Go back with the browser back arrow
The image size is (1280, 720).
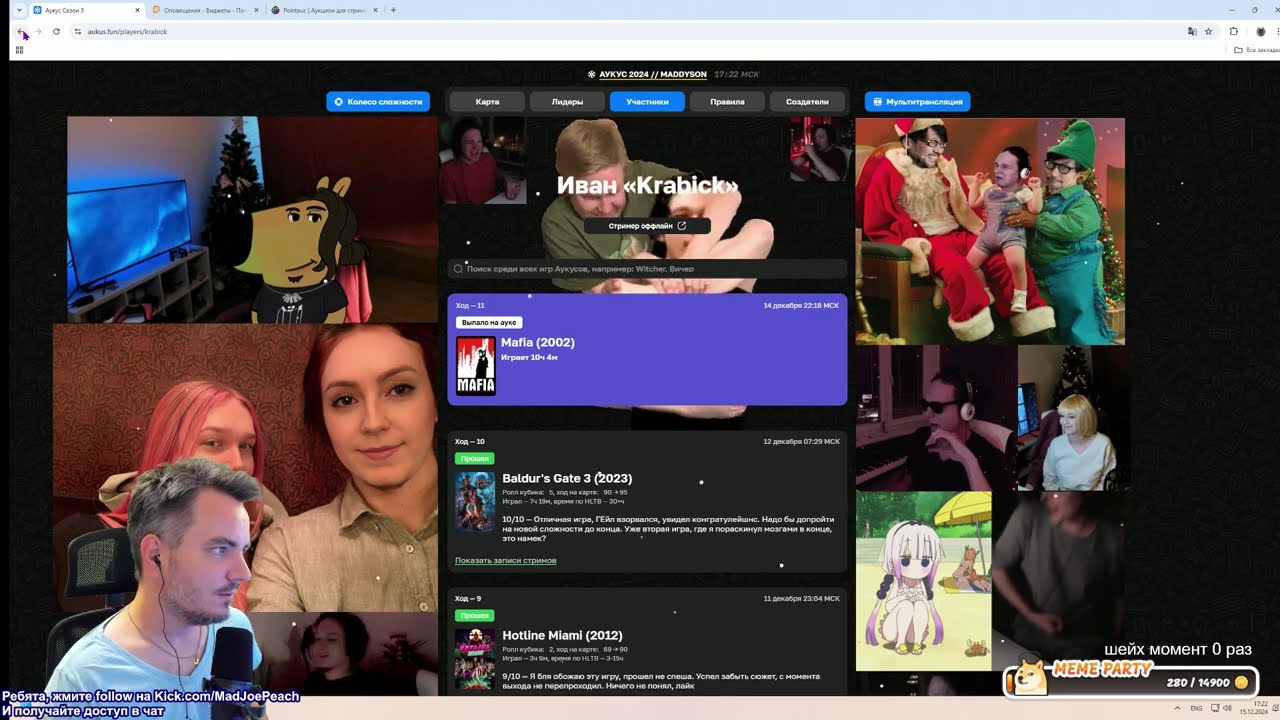21,31
